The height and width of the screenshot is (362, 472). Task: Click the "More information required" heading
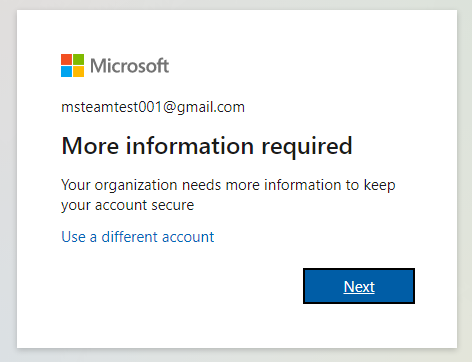[x=207, y=146]
